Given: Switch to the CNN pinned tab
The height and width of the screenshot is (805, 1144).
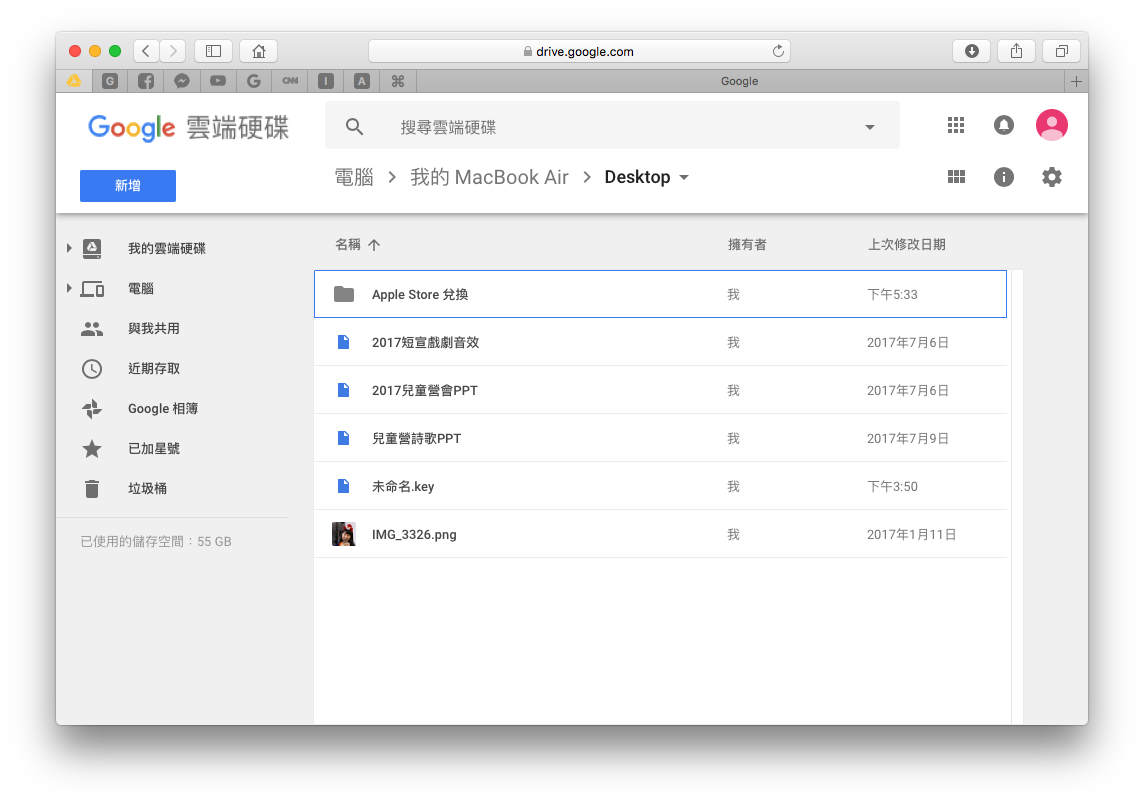Looking at the screenshot, I should 290,81.
